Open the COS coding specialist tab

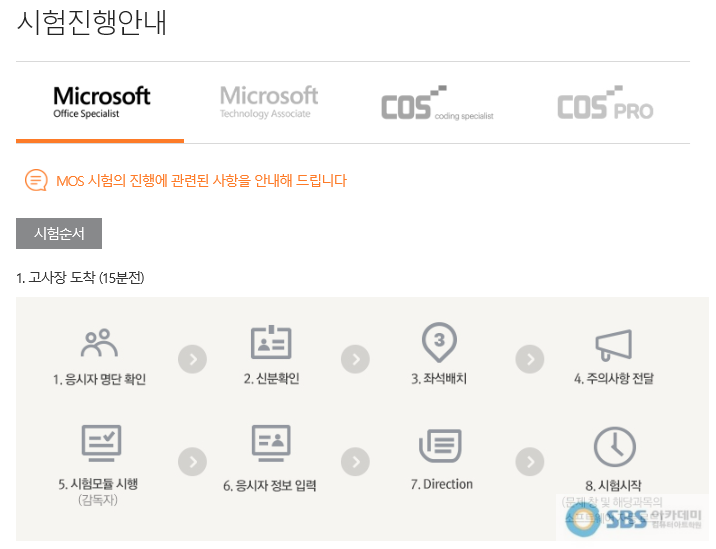(437, 103)
